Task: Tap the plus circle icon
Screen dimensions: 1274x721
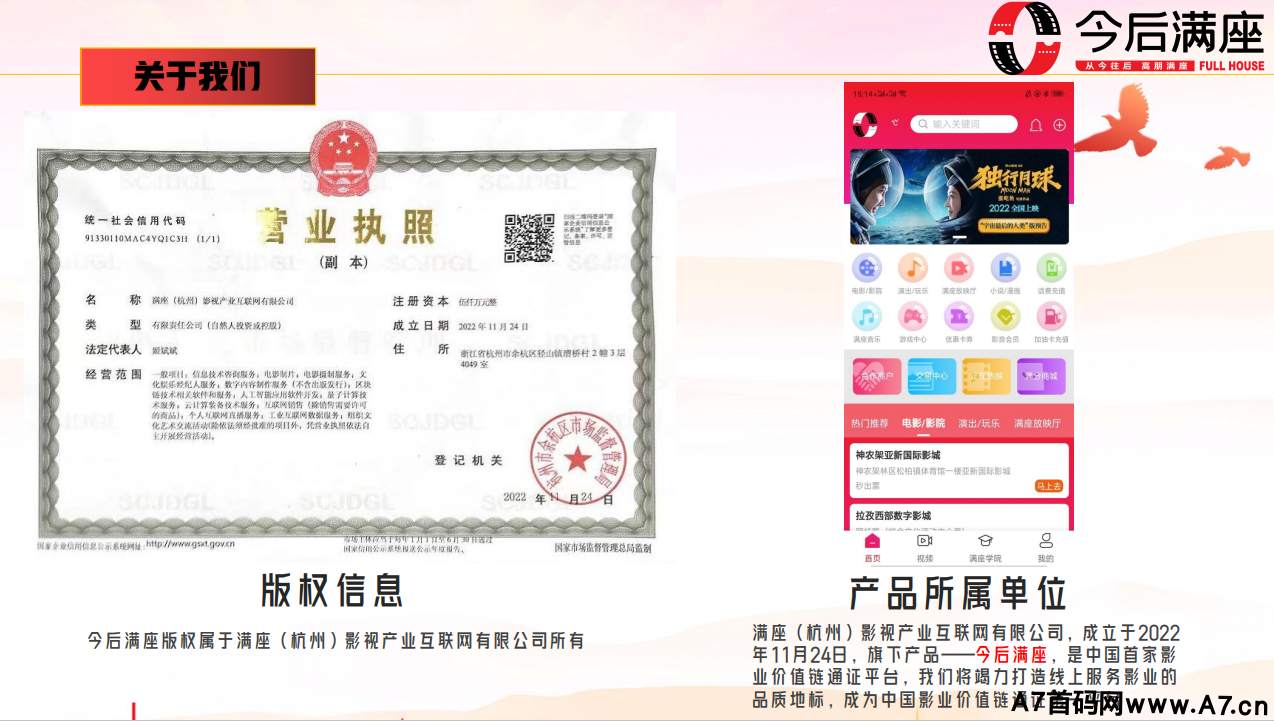Action: point(1059,125)
